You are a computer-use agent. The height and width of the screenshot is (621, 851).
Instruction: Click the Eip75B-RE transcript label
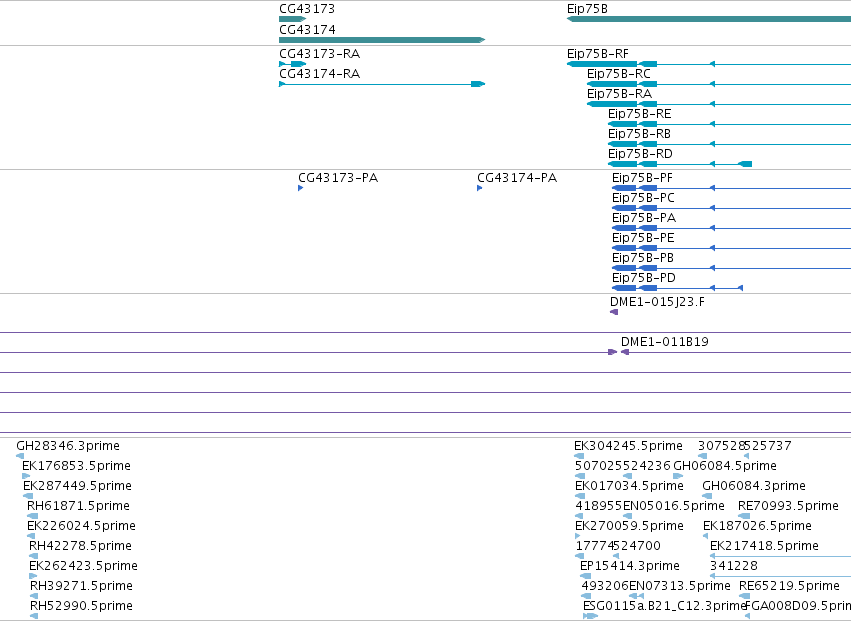tap(639, 114)
